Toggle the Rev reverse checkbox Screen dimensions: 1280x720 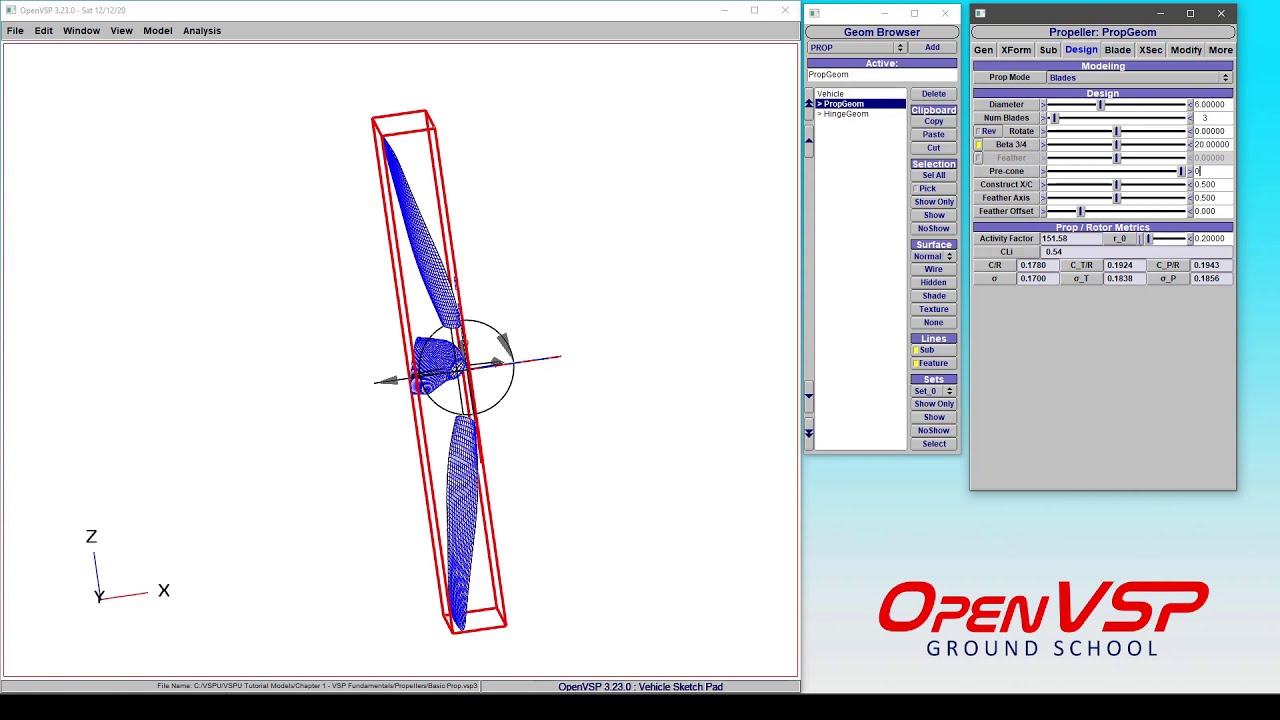click(987, 131)
